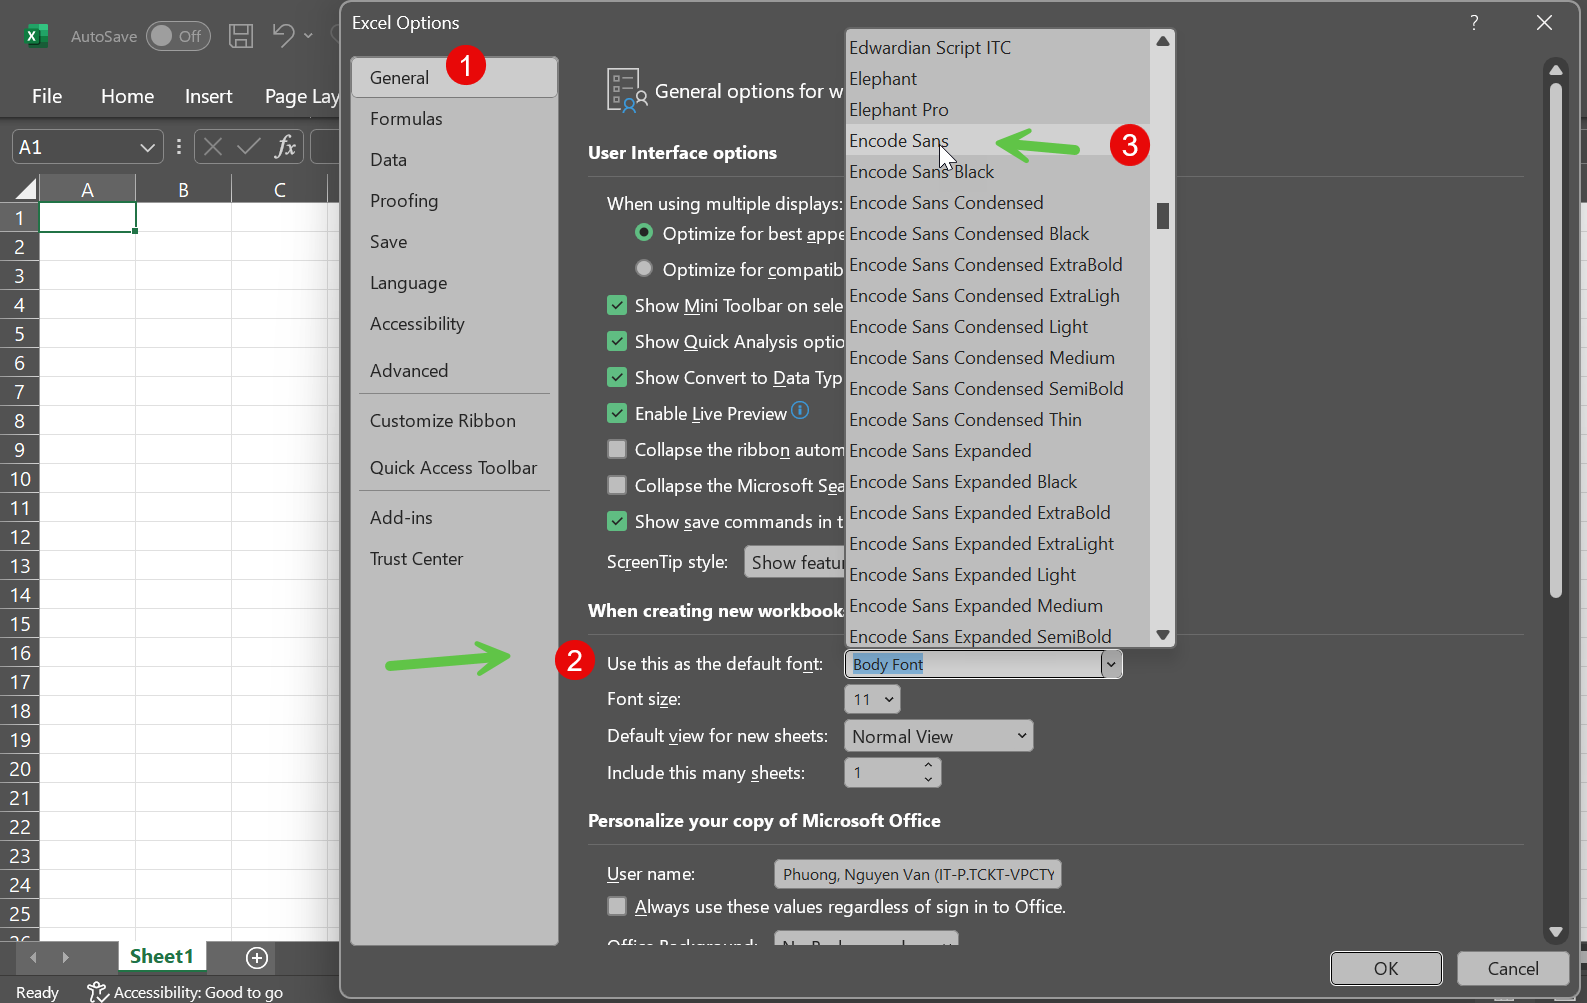Viewport: 1587px width, 1003px height.
Task: Uncheck Show Convert to Data Types
Action: tap(617, 377)
